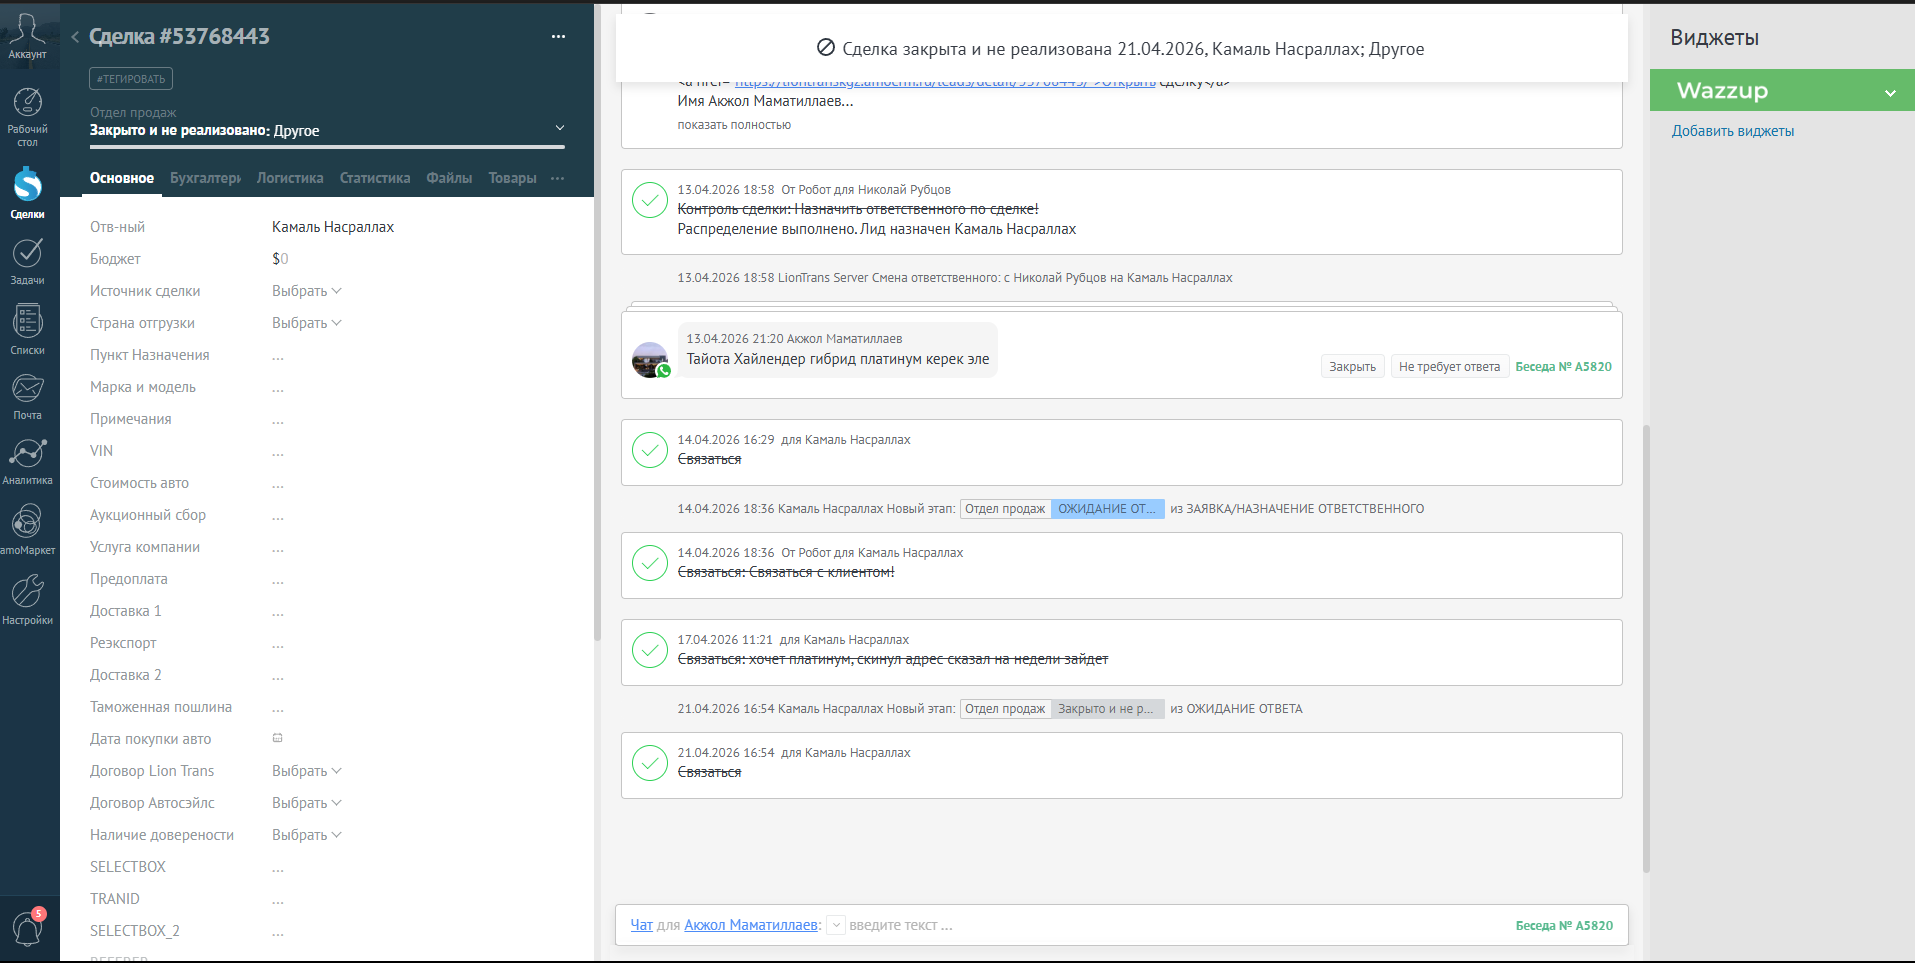This screenshot has height=963, width=1915.
Task: Click Акжол Маматиллаев recipient link in chat box
Action: 750,925
